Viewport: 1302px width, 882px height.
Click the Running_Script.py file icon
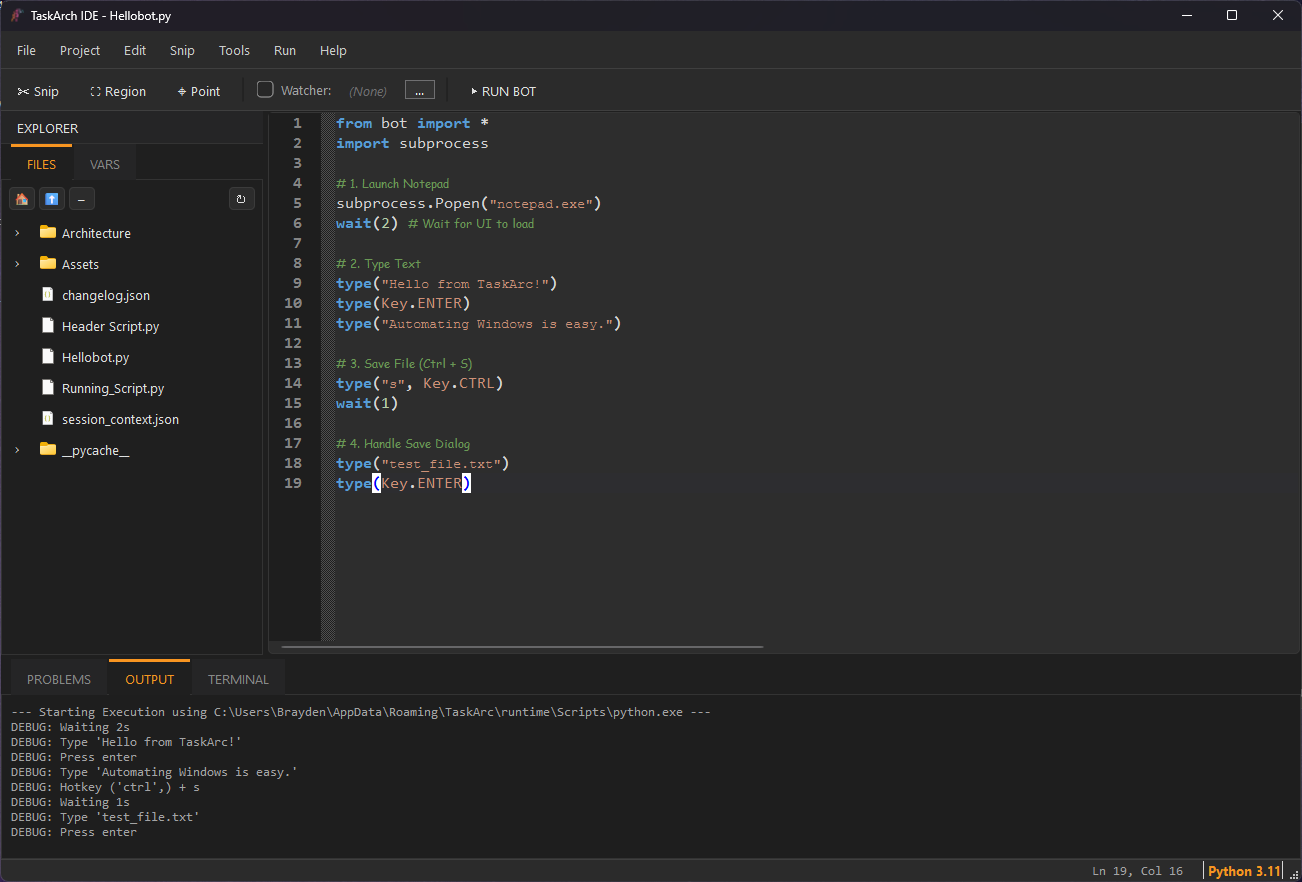pos(48,387)
